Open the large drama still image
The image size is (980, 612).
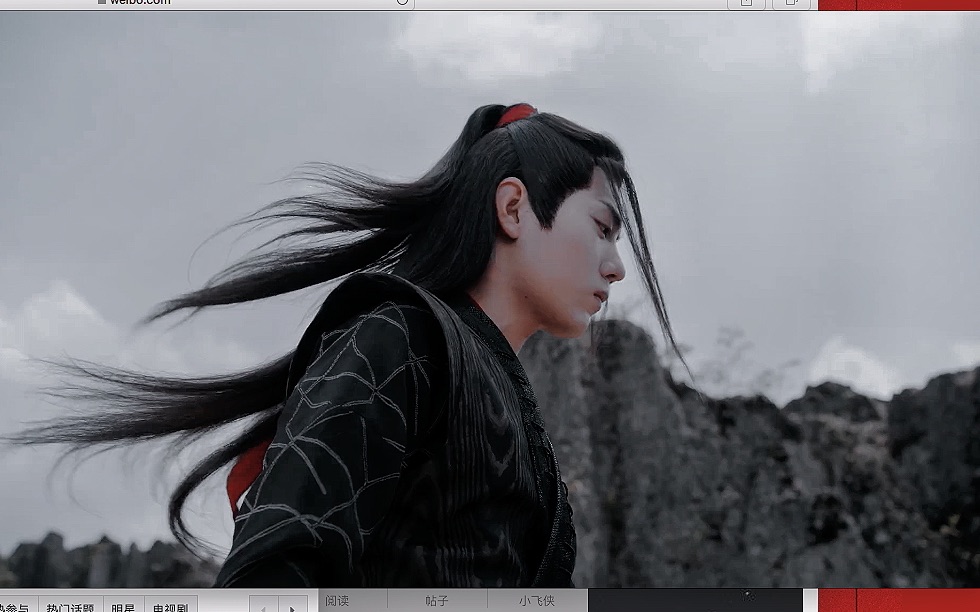[490, 300]
